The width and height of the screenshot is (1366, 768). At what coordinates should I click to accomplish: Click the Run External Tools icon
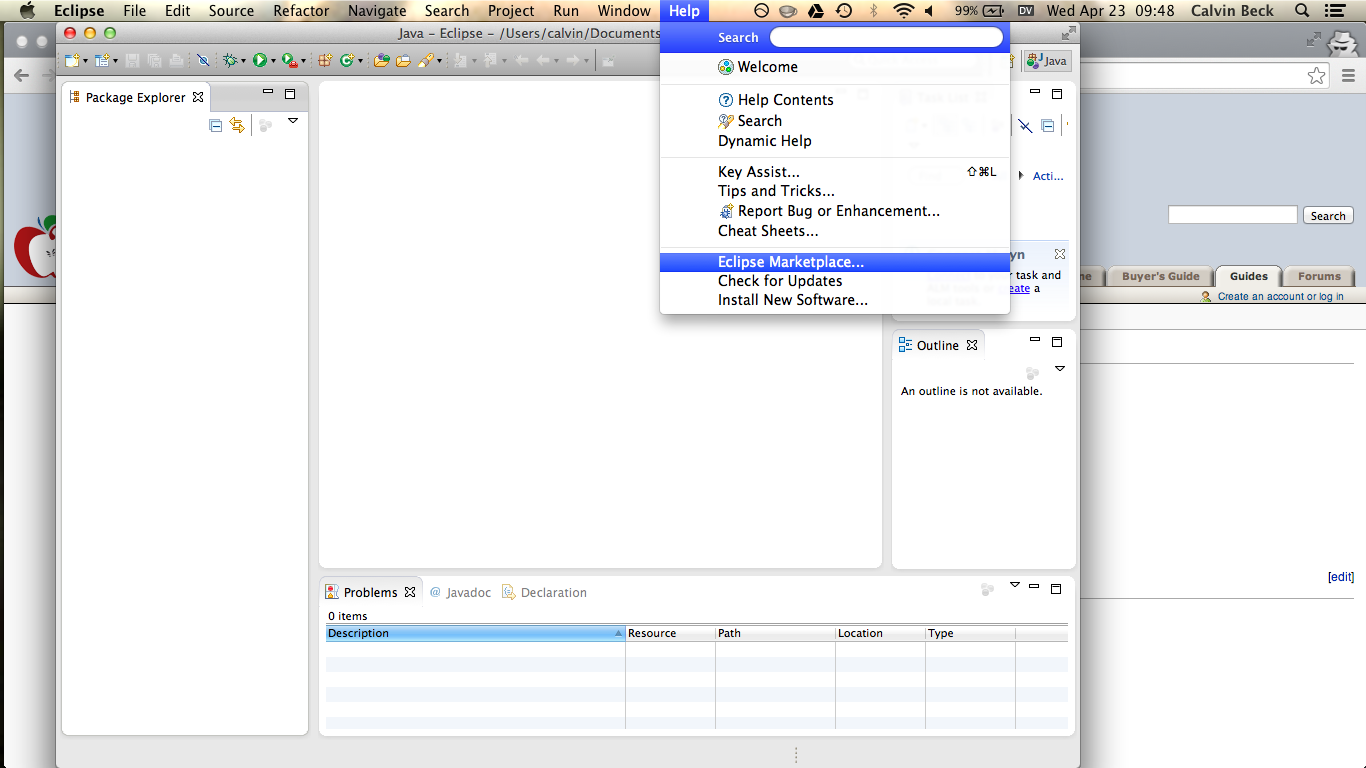[290, 61]
